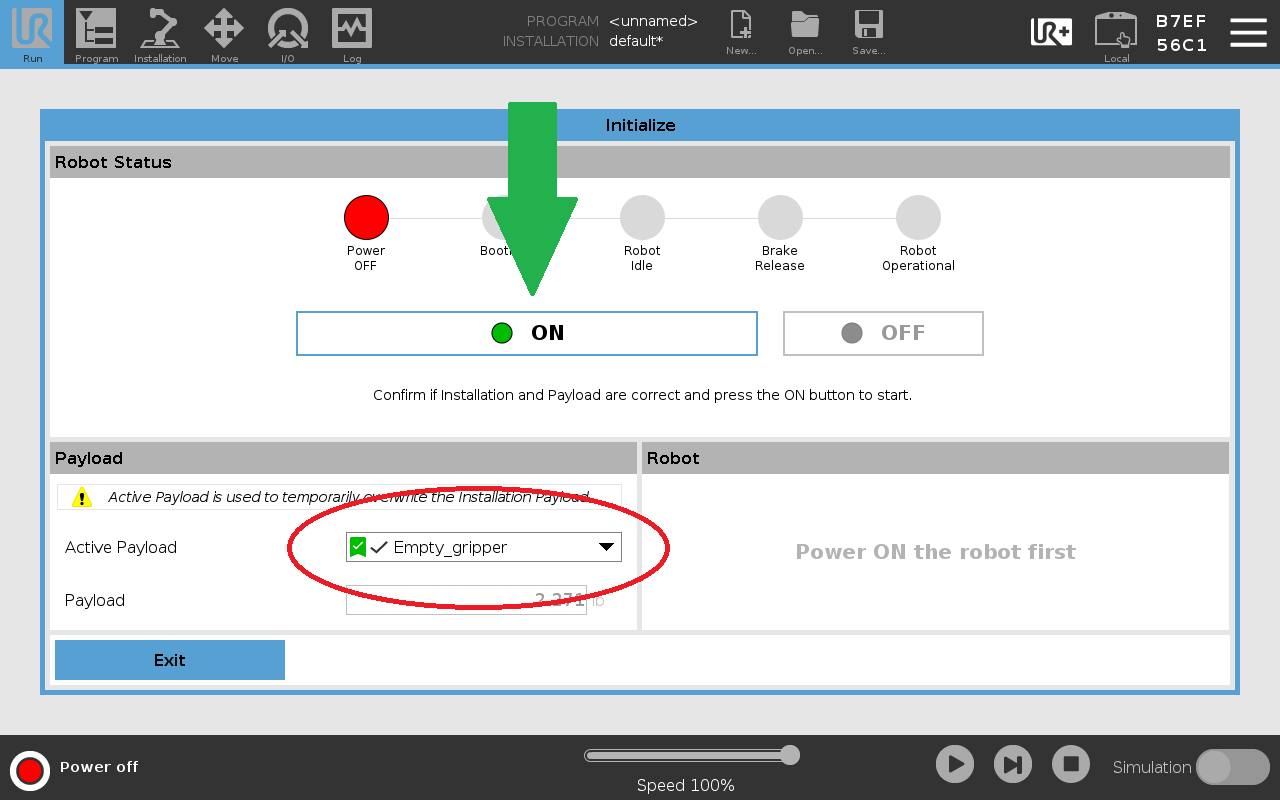
Task: Click the ON button to power robot
Action: (527, 333)
